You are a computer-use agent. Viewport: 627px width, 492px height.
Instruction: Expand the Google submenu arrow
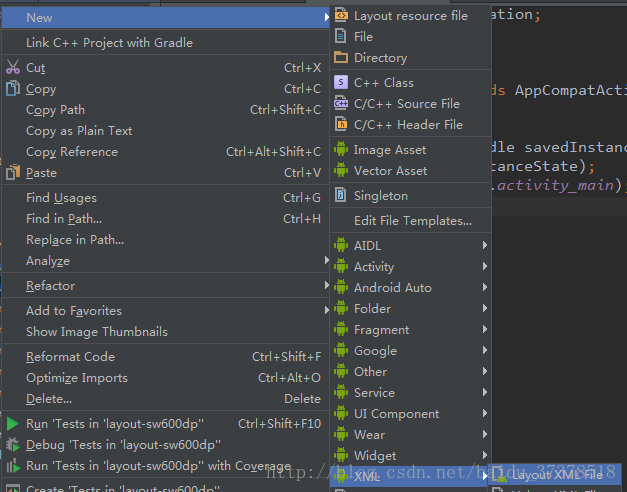[x=485, y=350]
